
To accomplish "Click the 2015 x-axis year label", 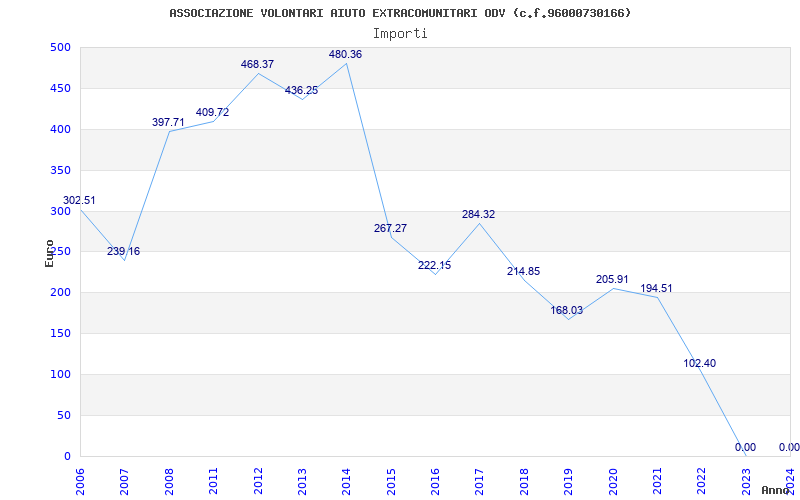I will 391,481.
